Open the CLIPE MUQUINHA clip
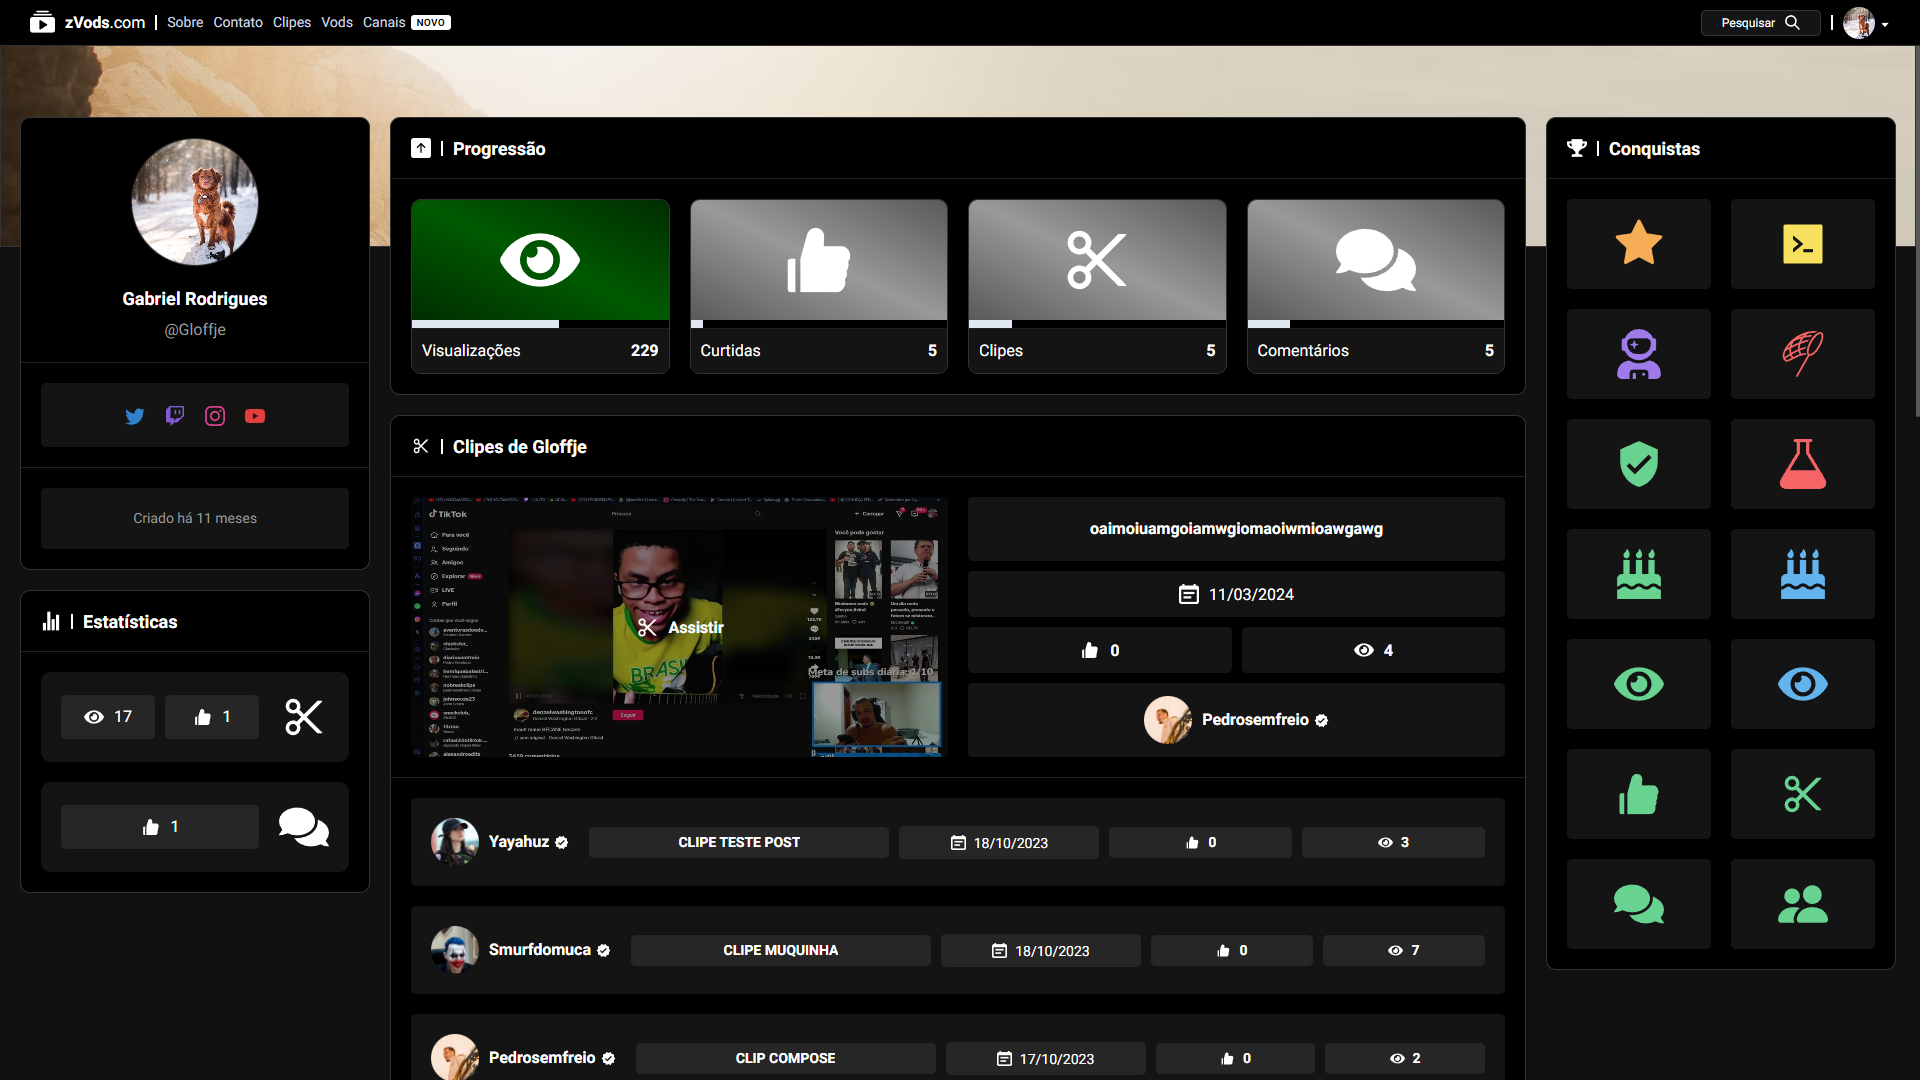1920x1080 pixels. coord(780,950)
